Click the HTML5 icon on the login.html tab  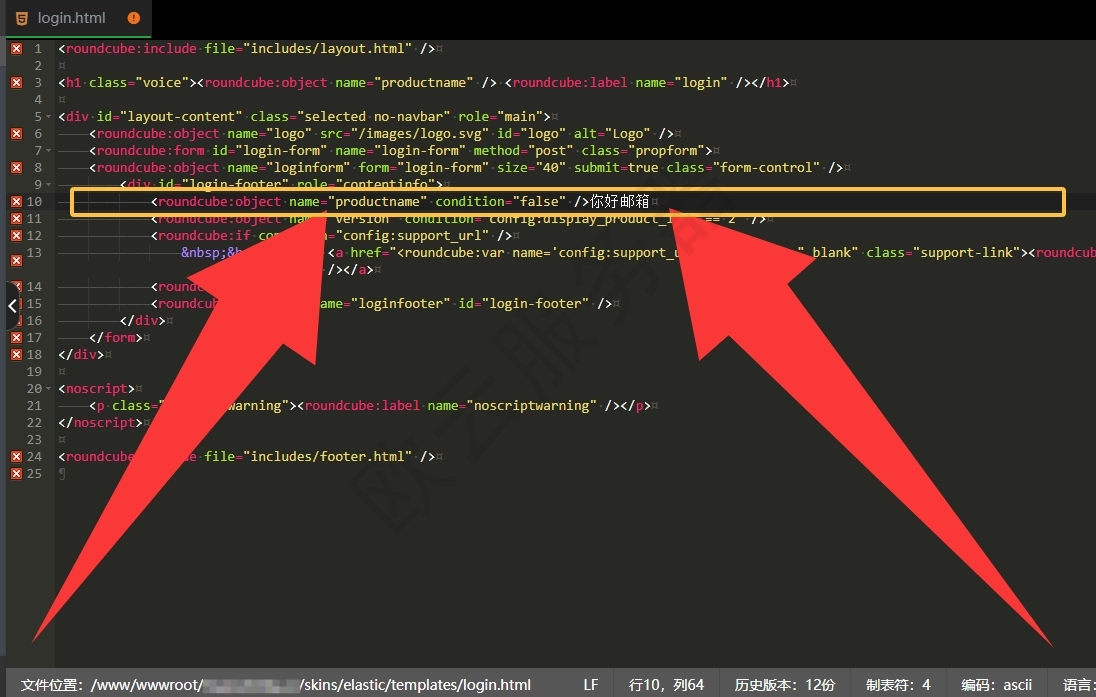click(x=23, y=18)
